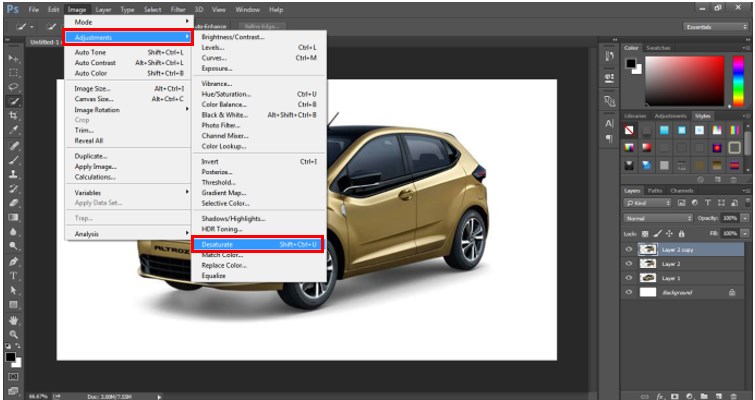Expand the Mode submenu
Image resolution: width=755 pixels, height=400 pixels.
[x=128, y=22]
